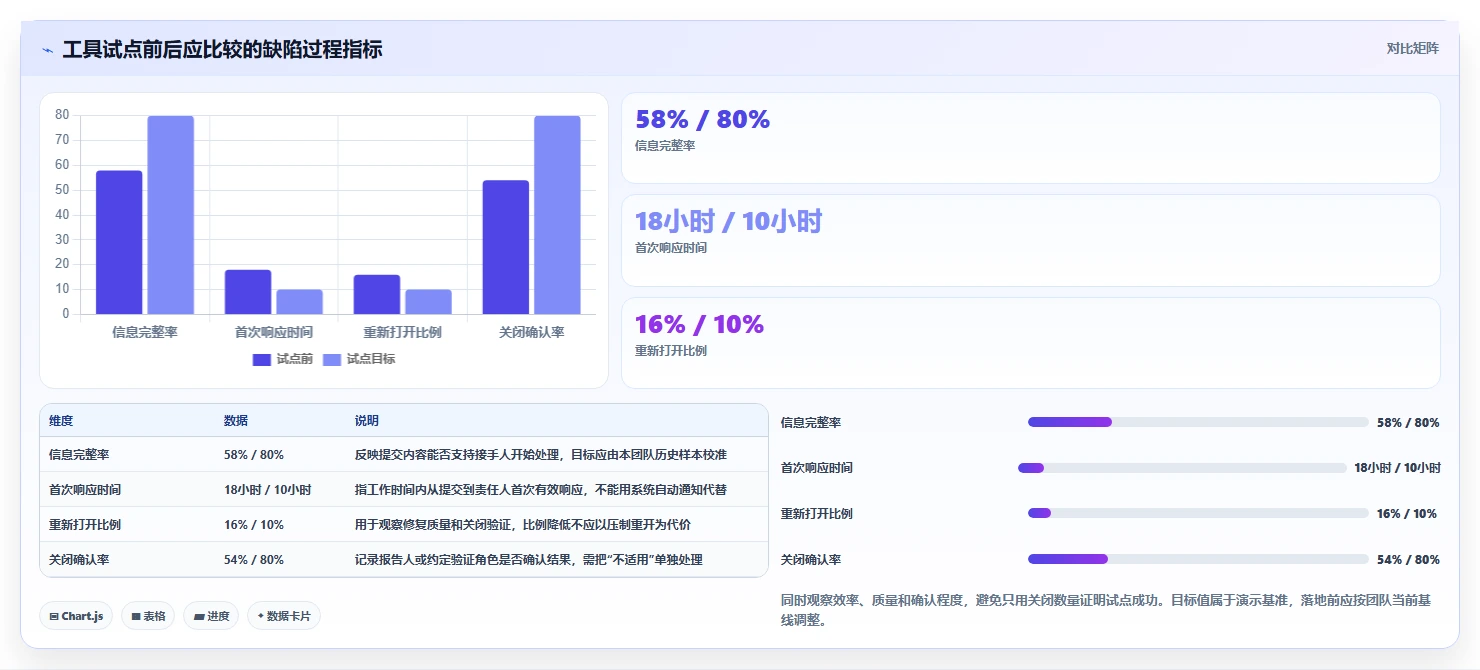The height and width of the screenshot is (670, 1480).
Task: Click the large 58% / 80% card value
Action: (703, 120)
